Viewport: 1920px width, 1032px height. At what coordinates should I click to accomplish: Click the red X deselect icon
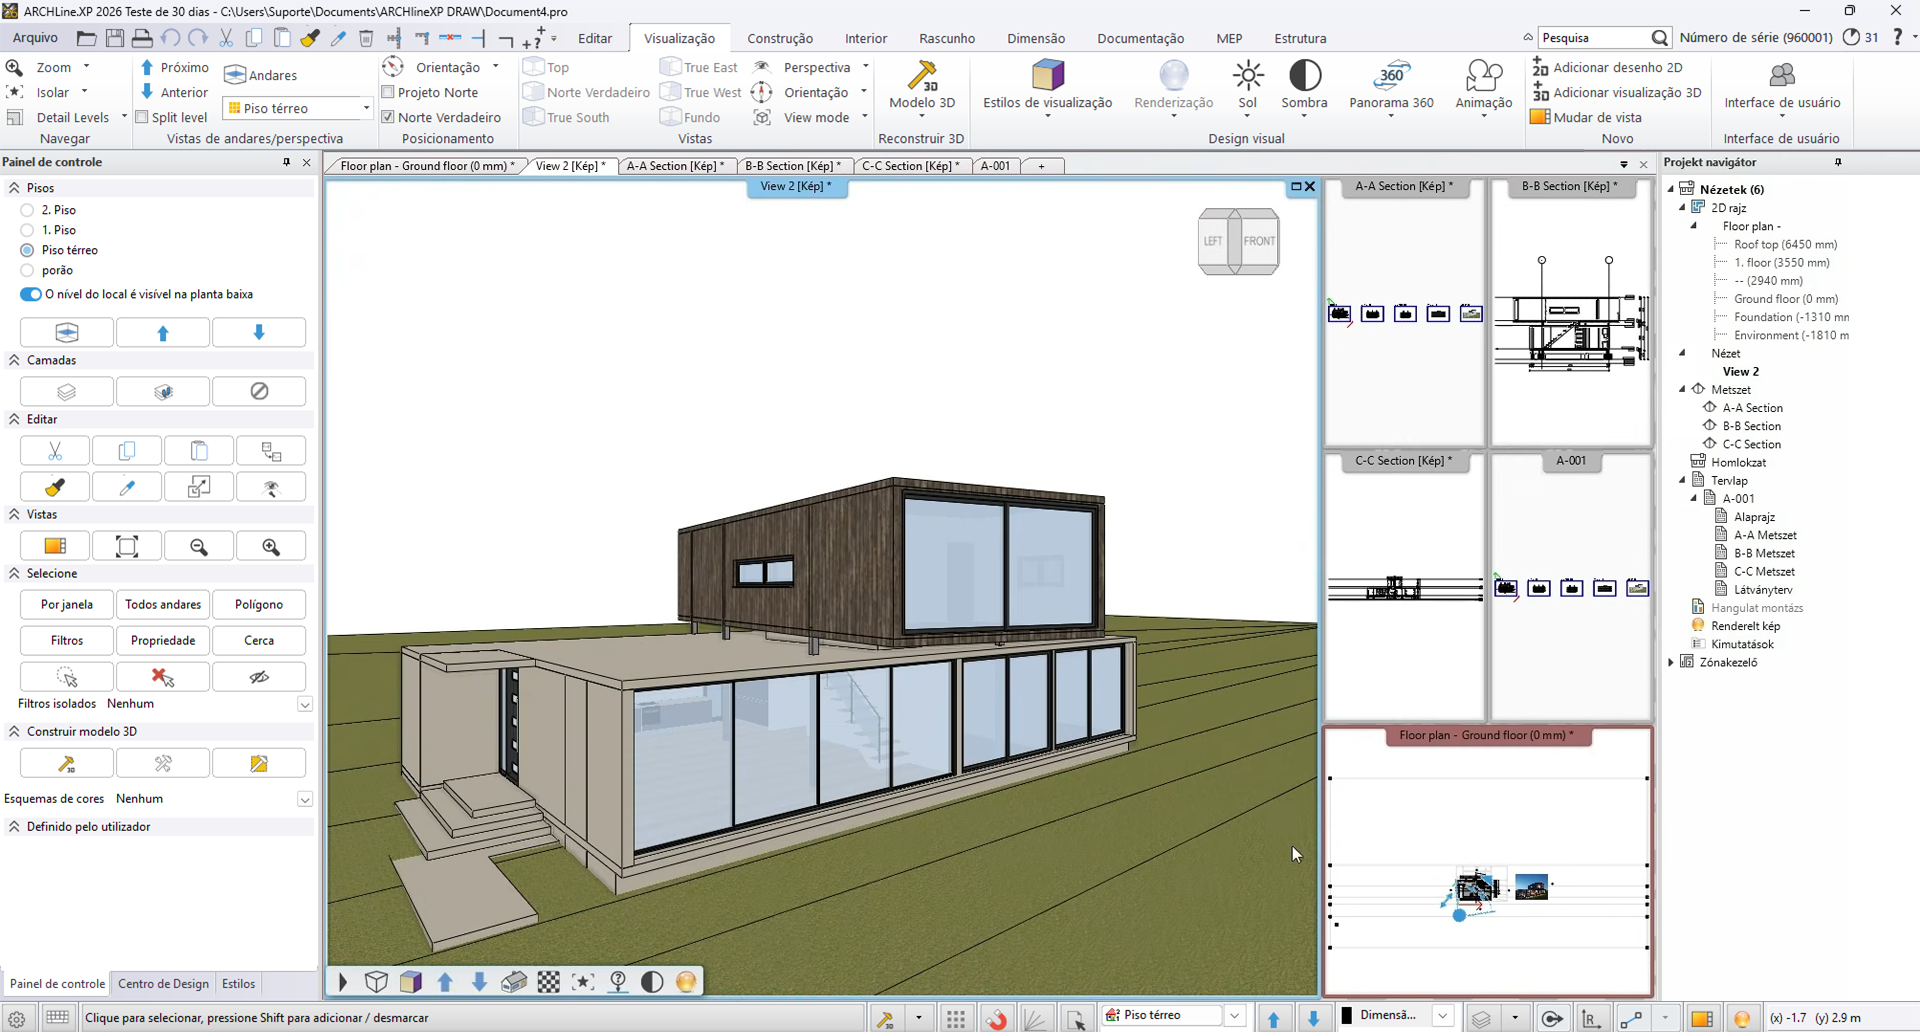tap(163, 677)
